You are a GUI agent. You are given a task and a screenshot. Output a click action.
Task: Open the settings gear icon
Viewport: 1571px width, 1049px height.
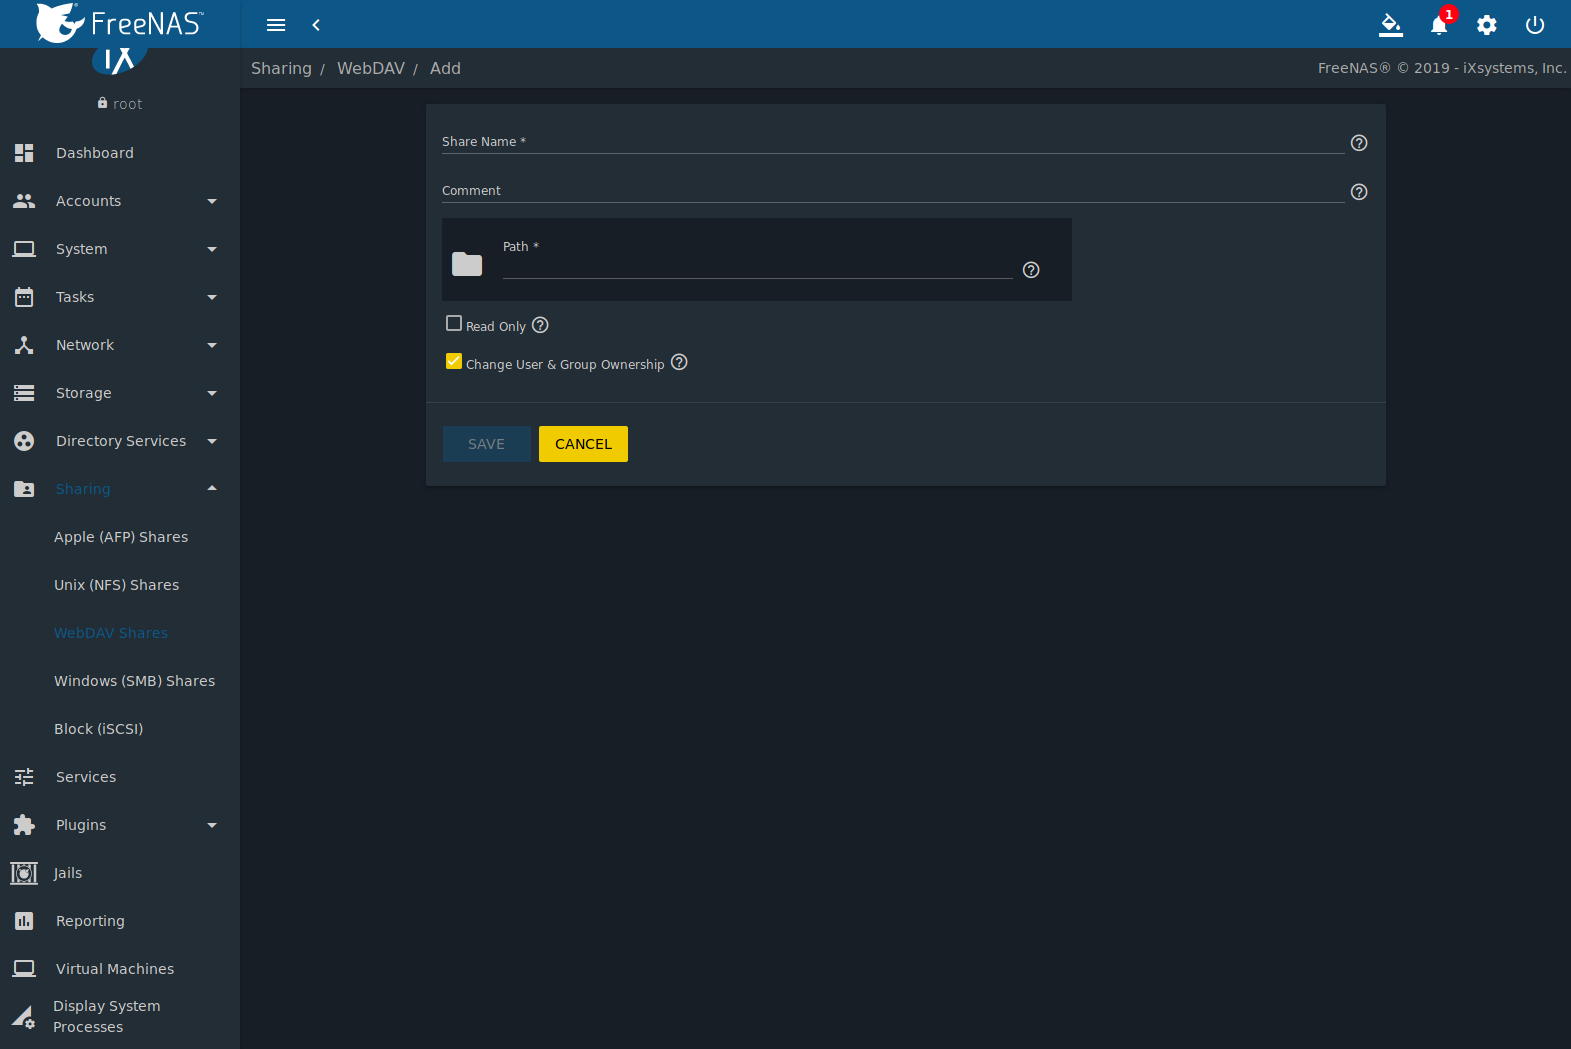pyautogui.click(x=1487, y=25)
